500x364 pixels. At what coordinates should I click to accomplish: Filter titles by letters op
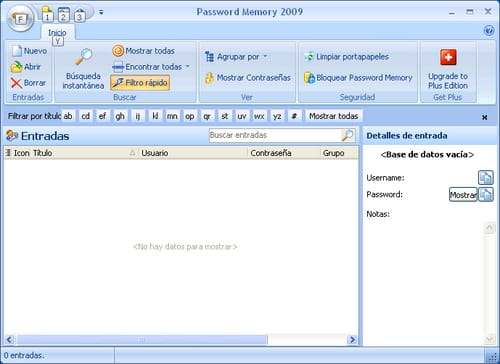click(x=190, y=116)
